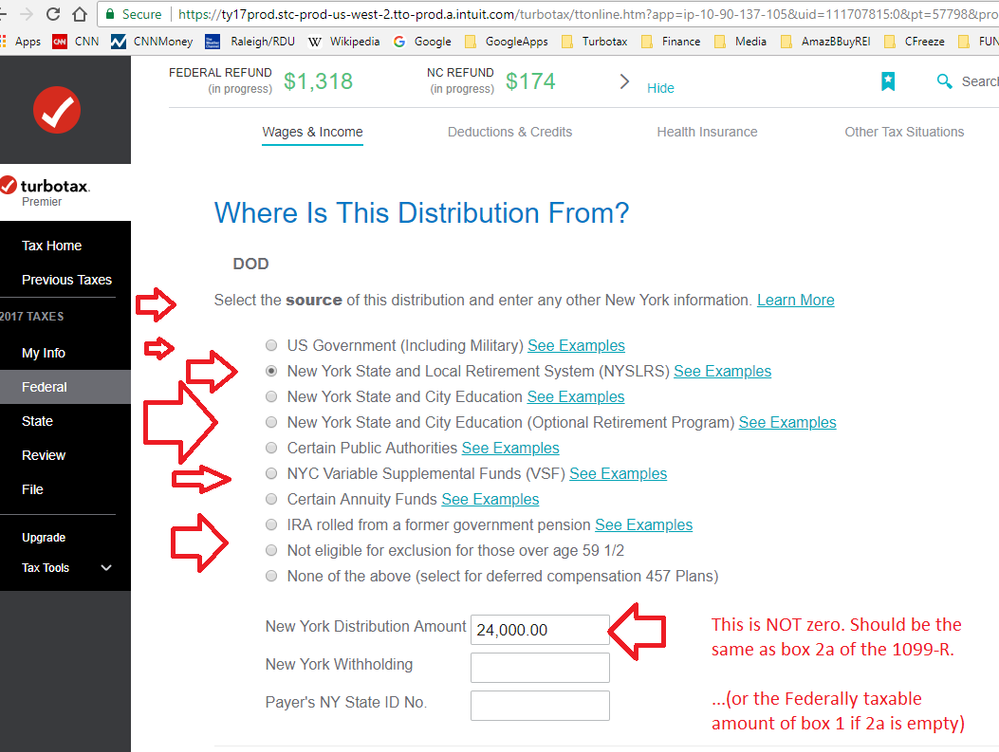Viewport: 999px width, 752px height.
Task: Open the CNN bookmark
Action: click(76, 41)
